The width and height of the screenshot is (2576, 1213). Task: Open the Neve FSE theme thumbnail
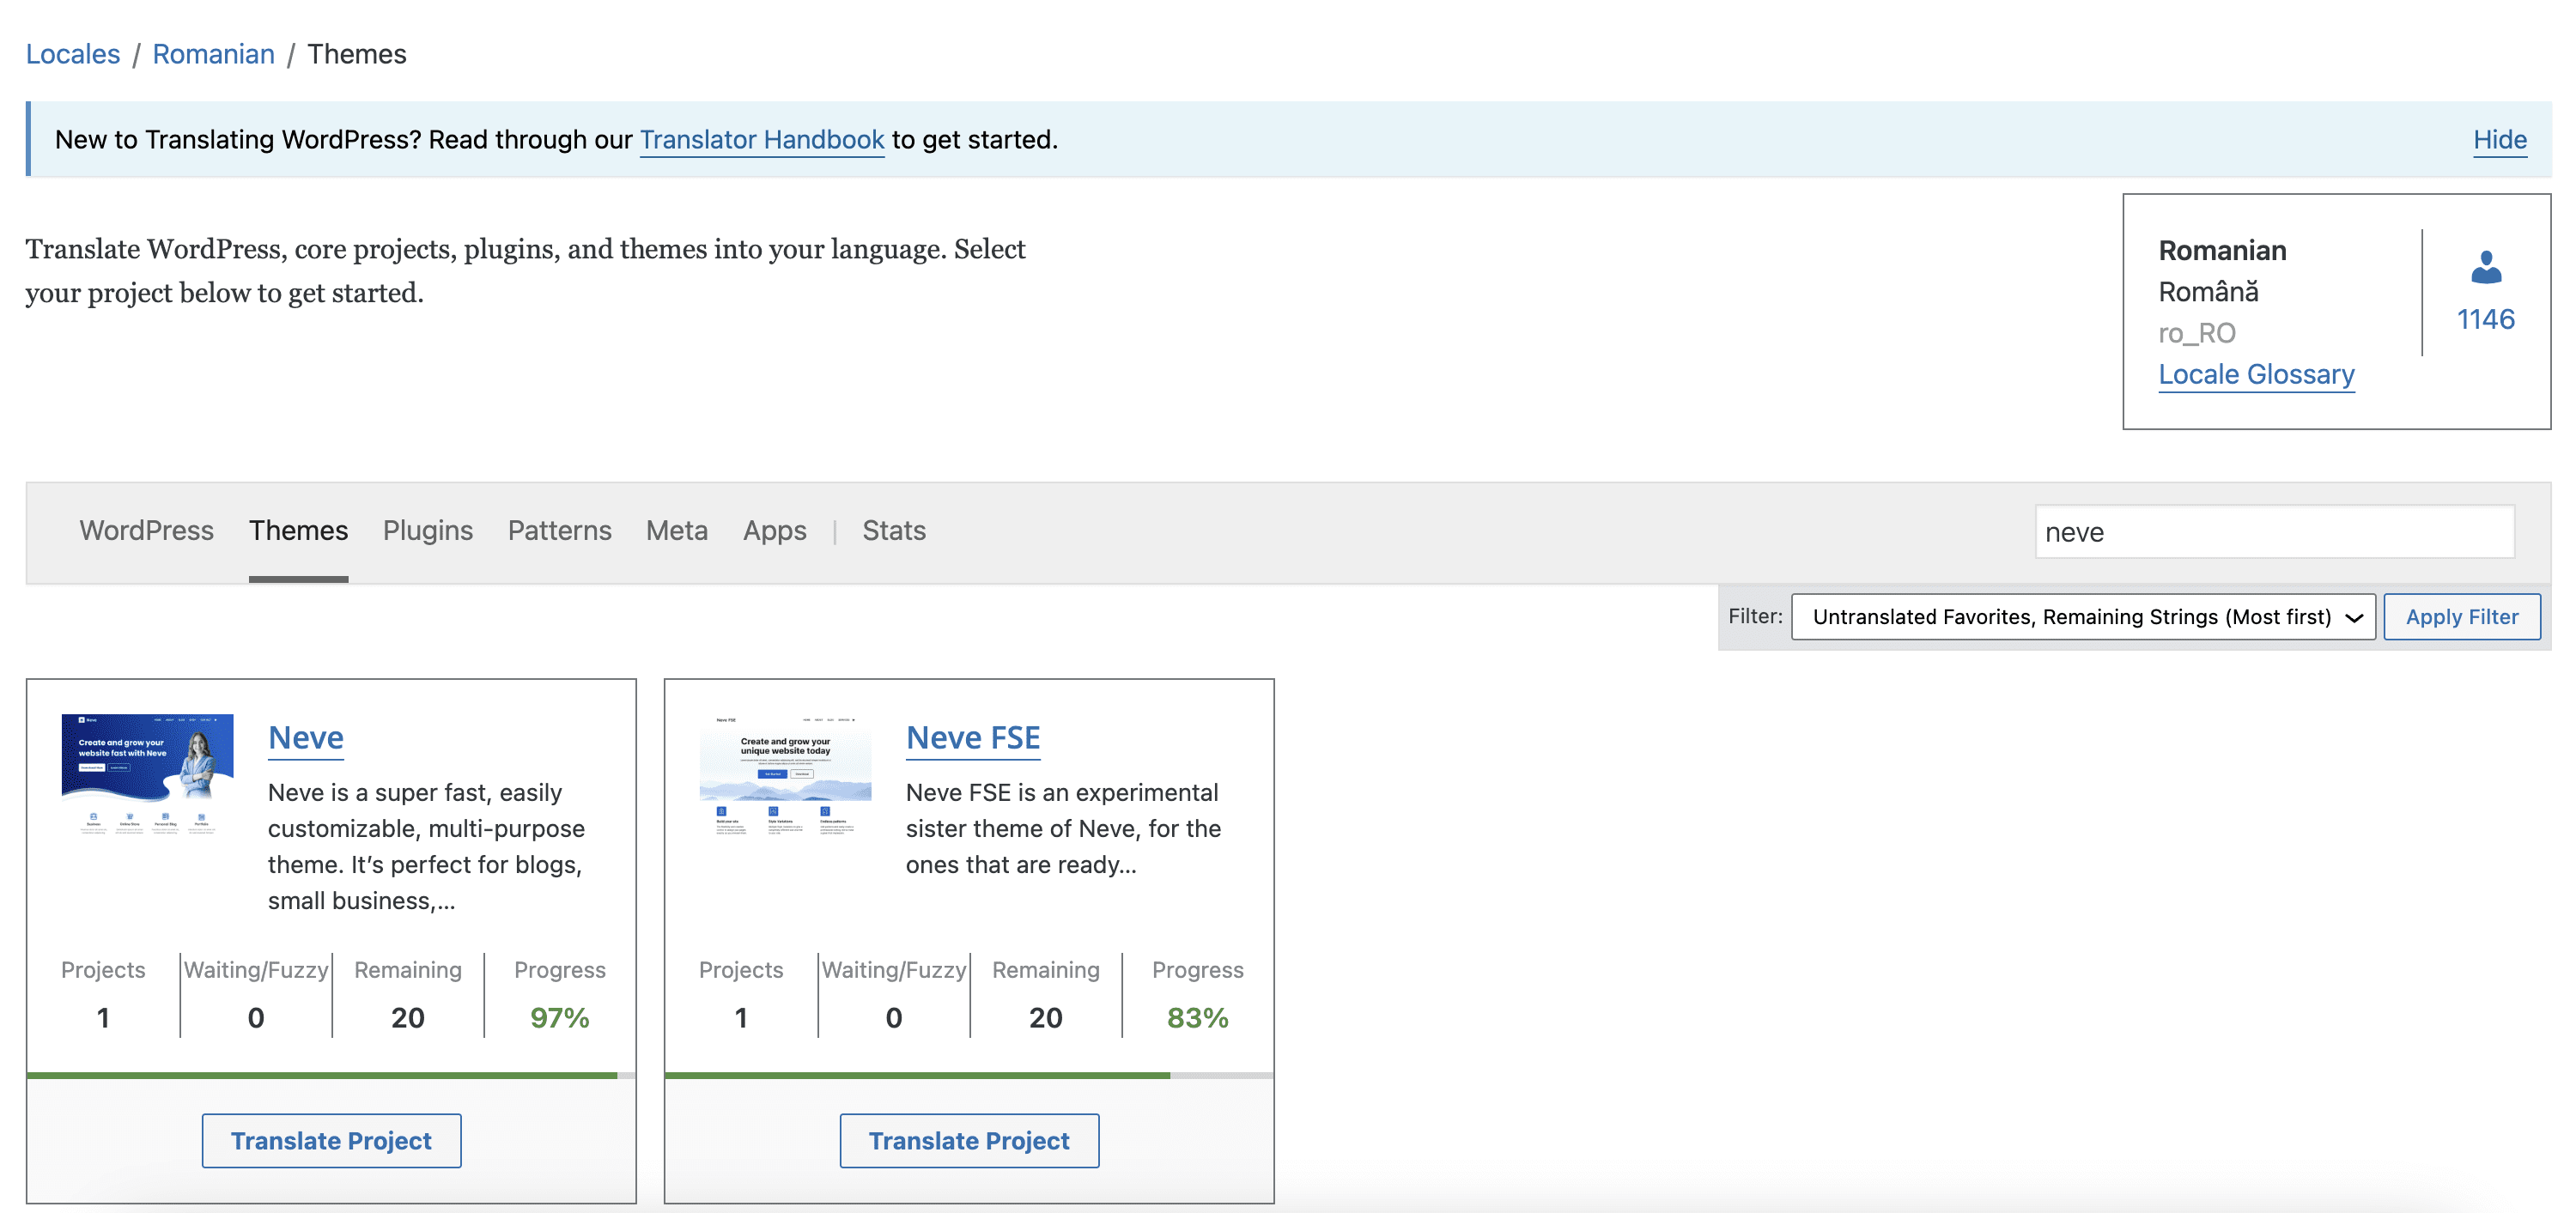point(785,773)
